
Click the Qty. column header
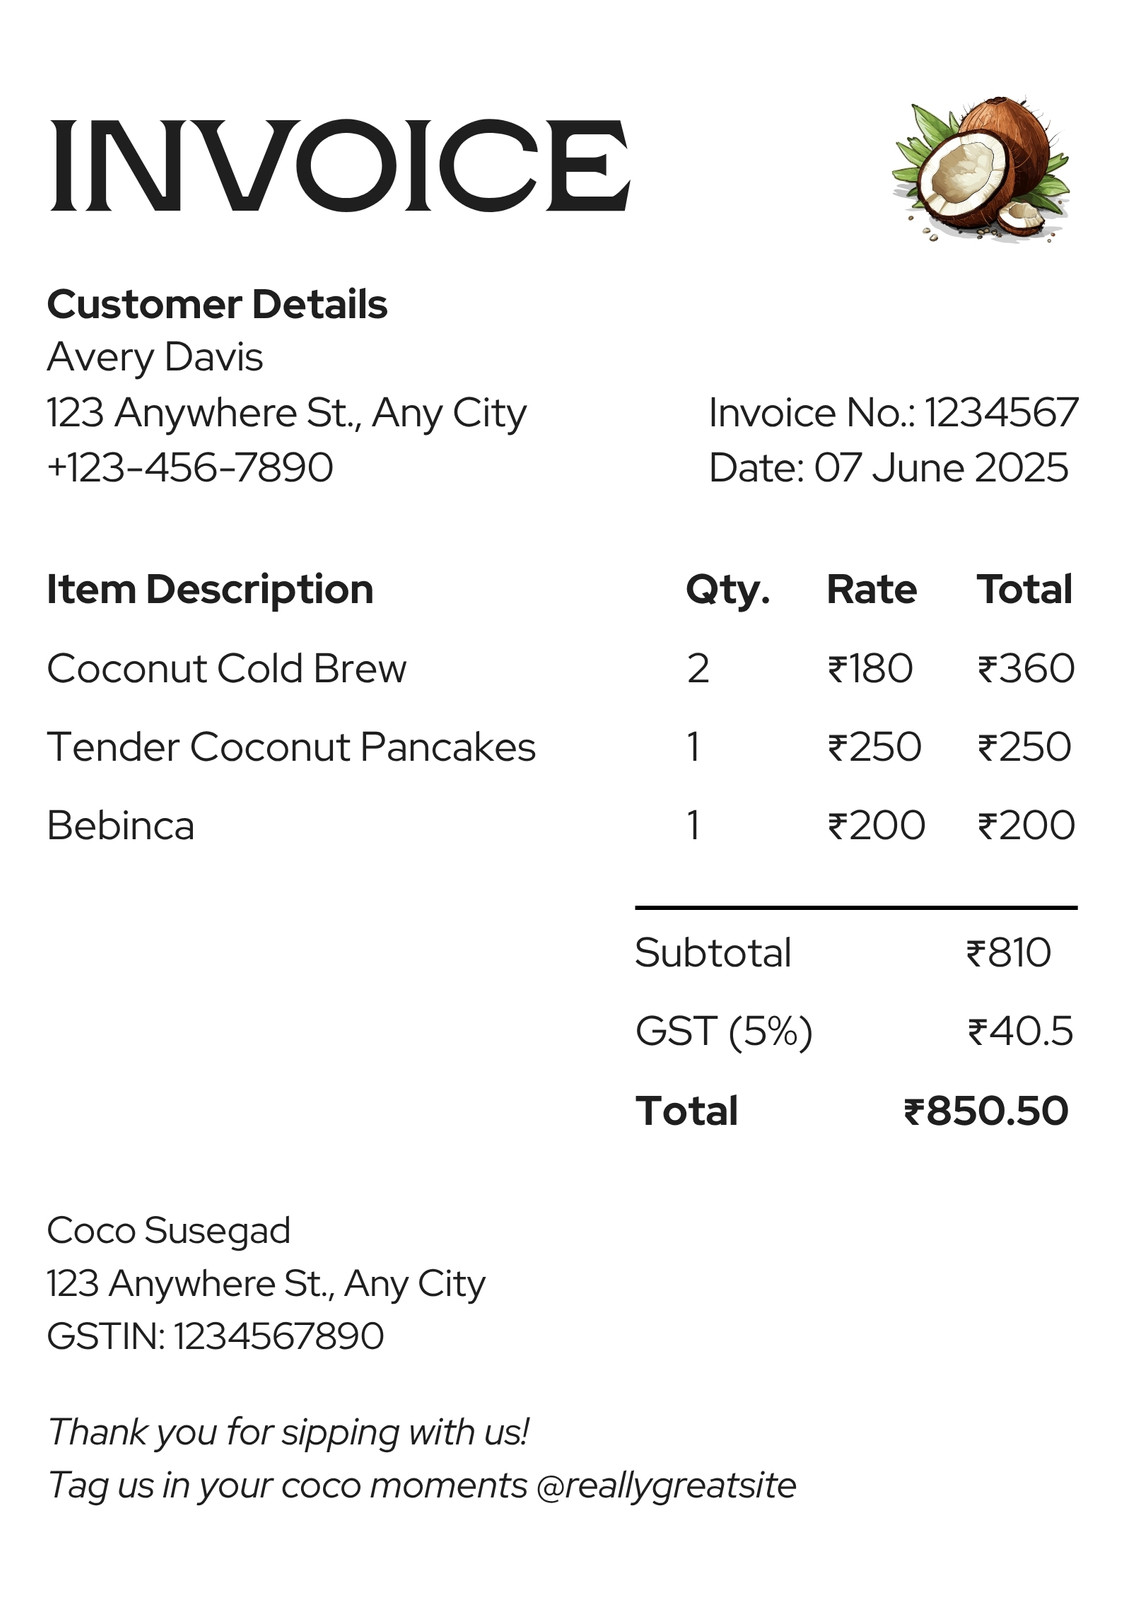(x=728, y=590)
